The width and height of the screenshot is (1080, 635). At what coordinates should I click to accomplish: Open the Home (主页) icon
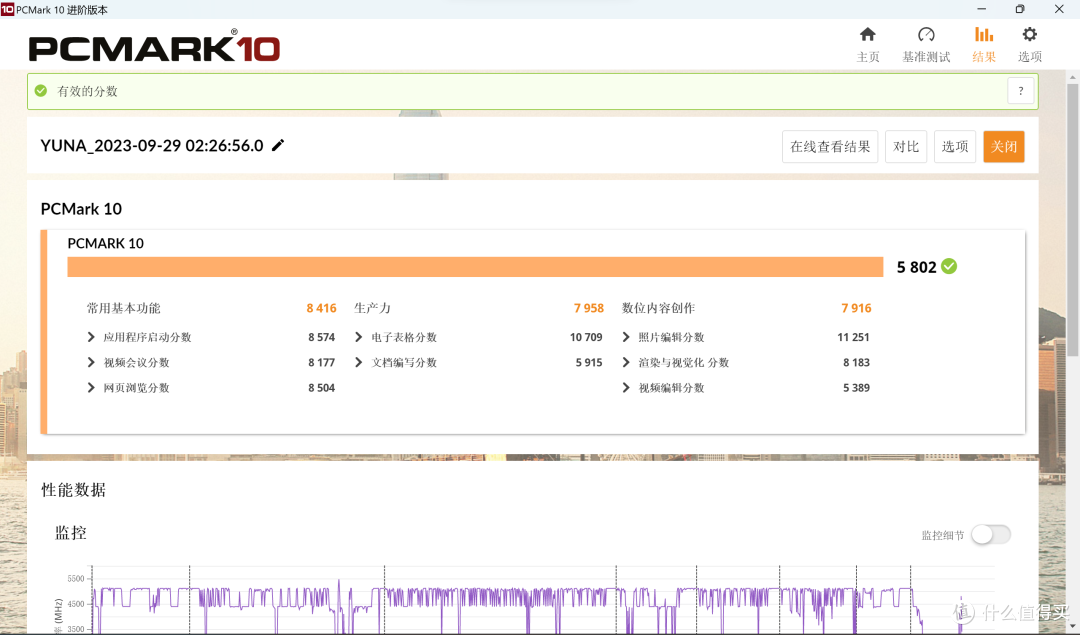point(867,34)
